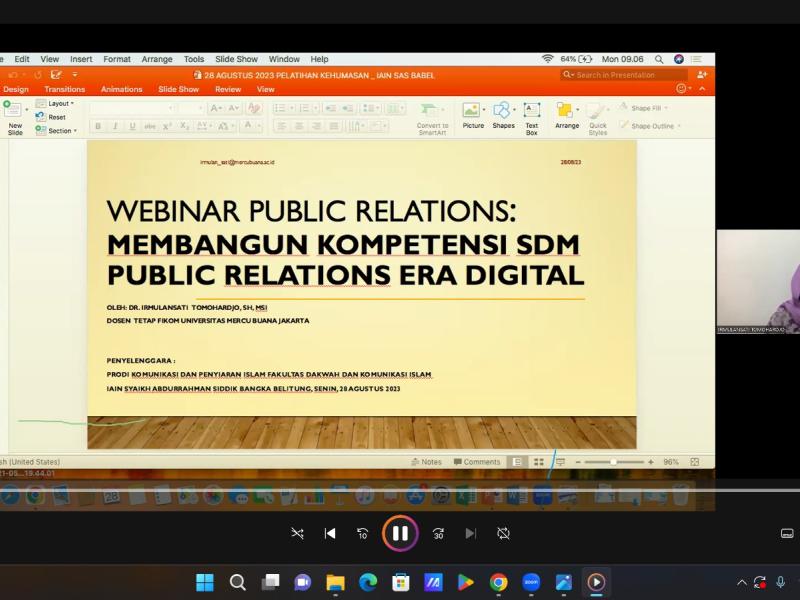Screen dimensions: 800x600
Task: Launch Google Chrome from the taskbar
Action: click(x=498, y=582)
